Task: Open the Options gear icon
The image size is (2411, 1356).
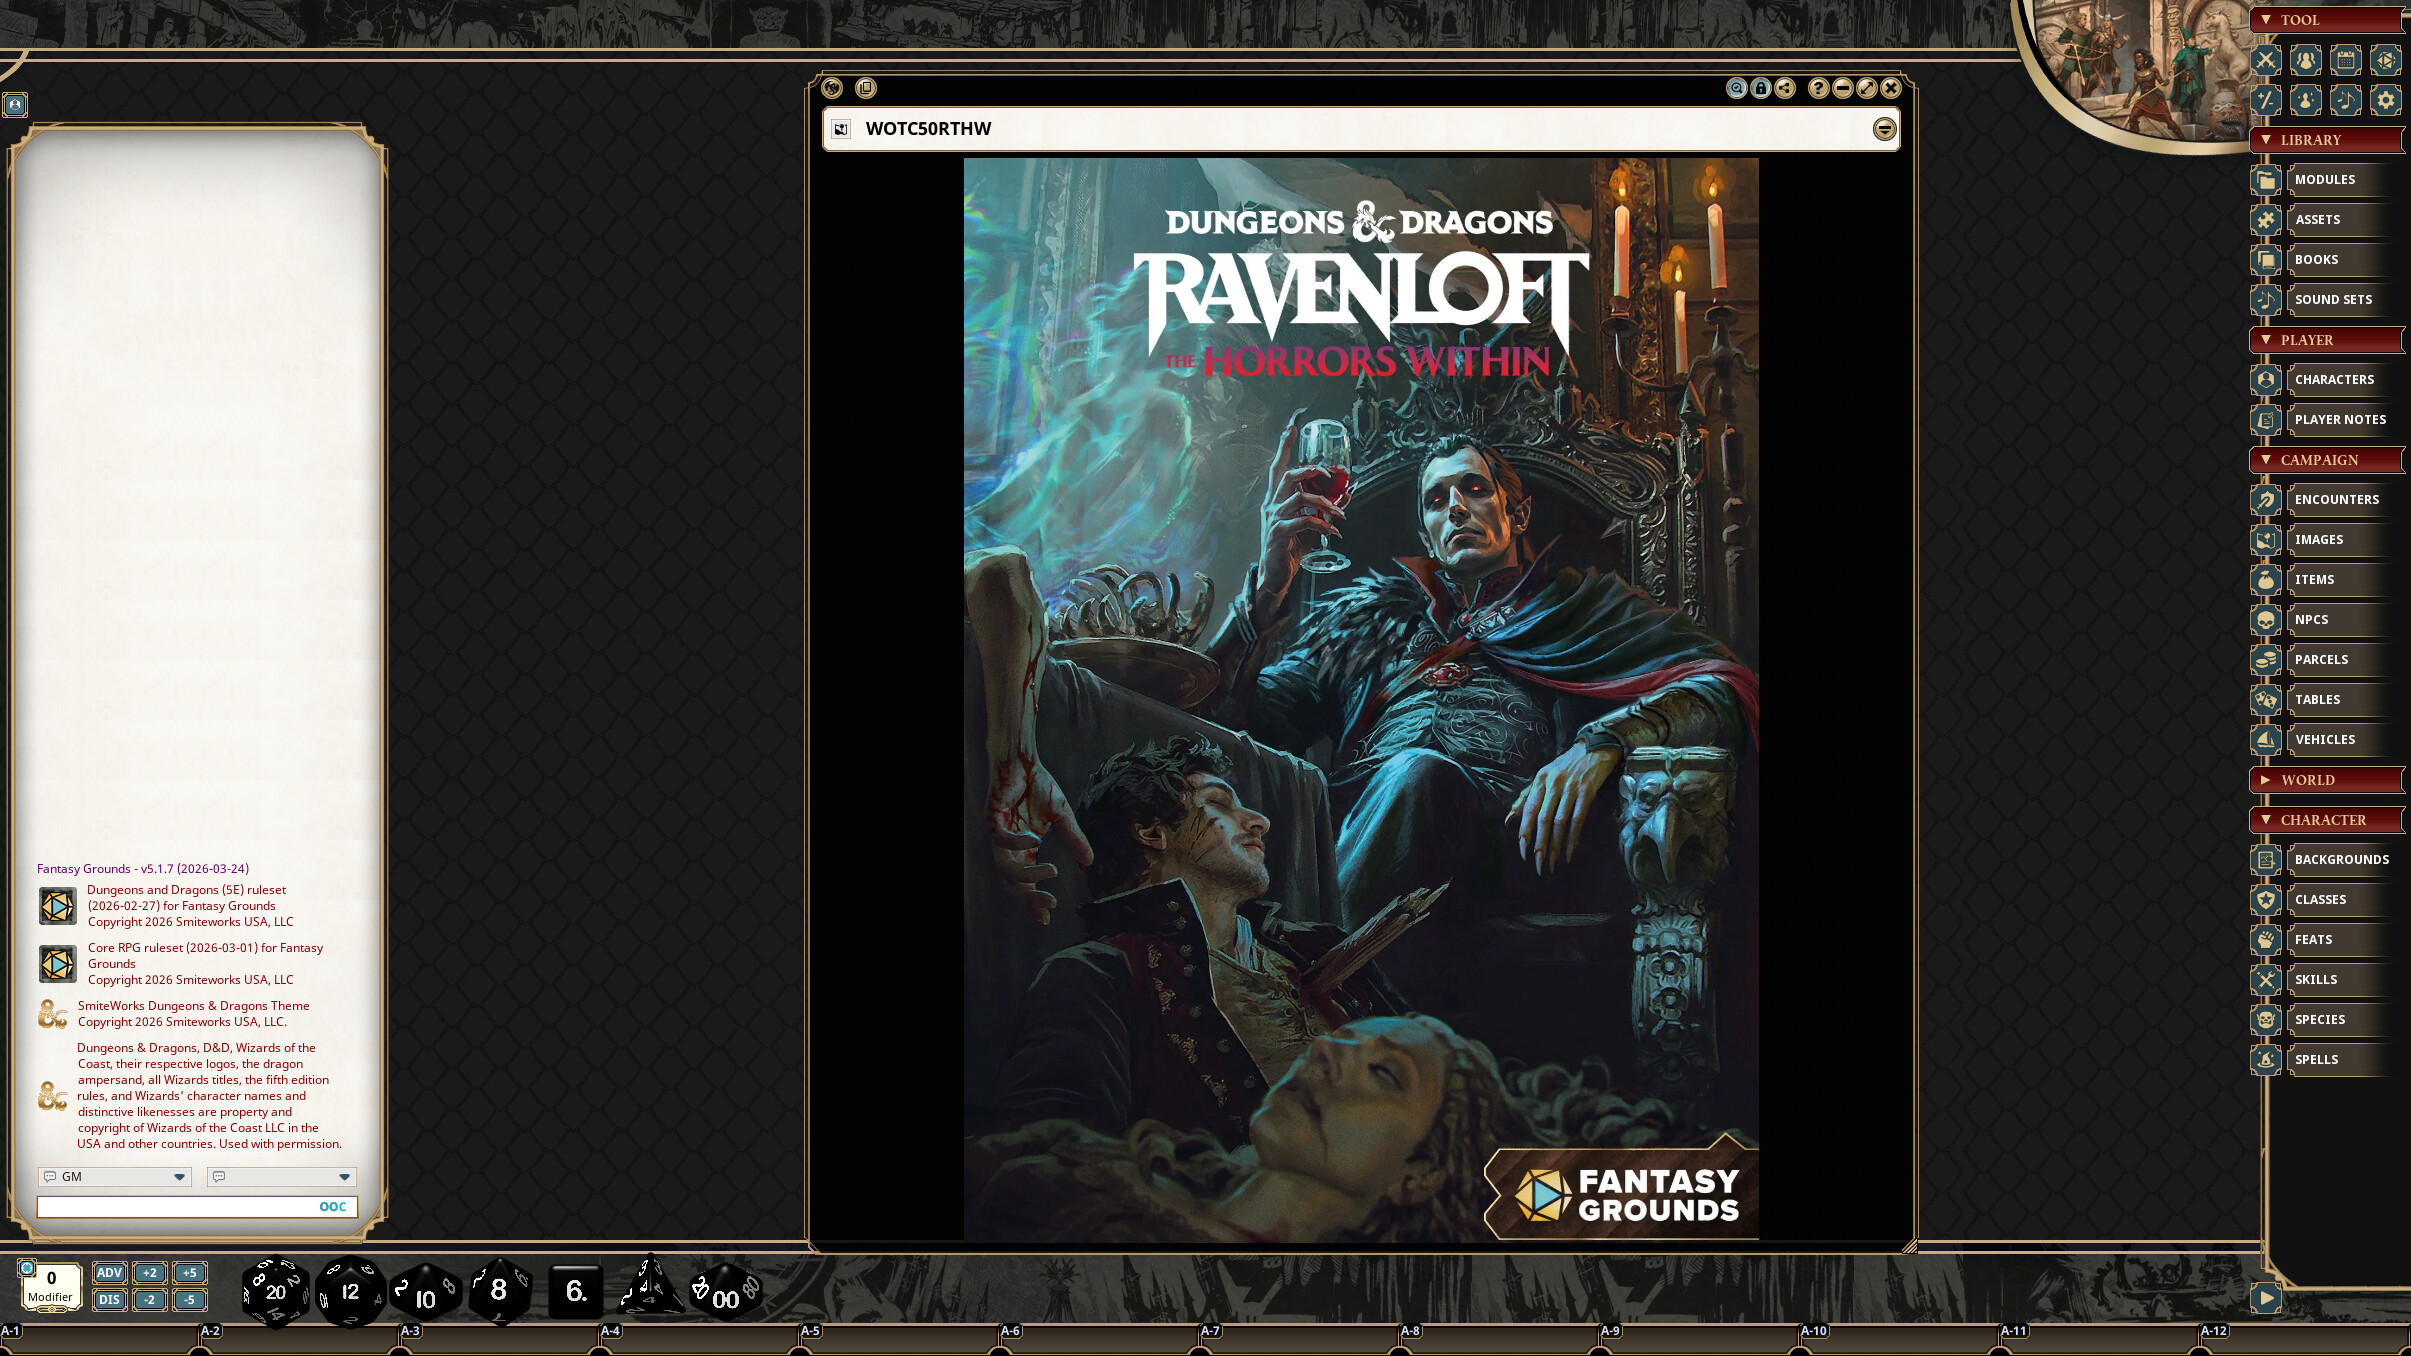Action: 2386,100
